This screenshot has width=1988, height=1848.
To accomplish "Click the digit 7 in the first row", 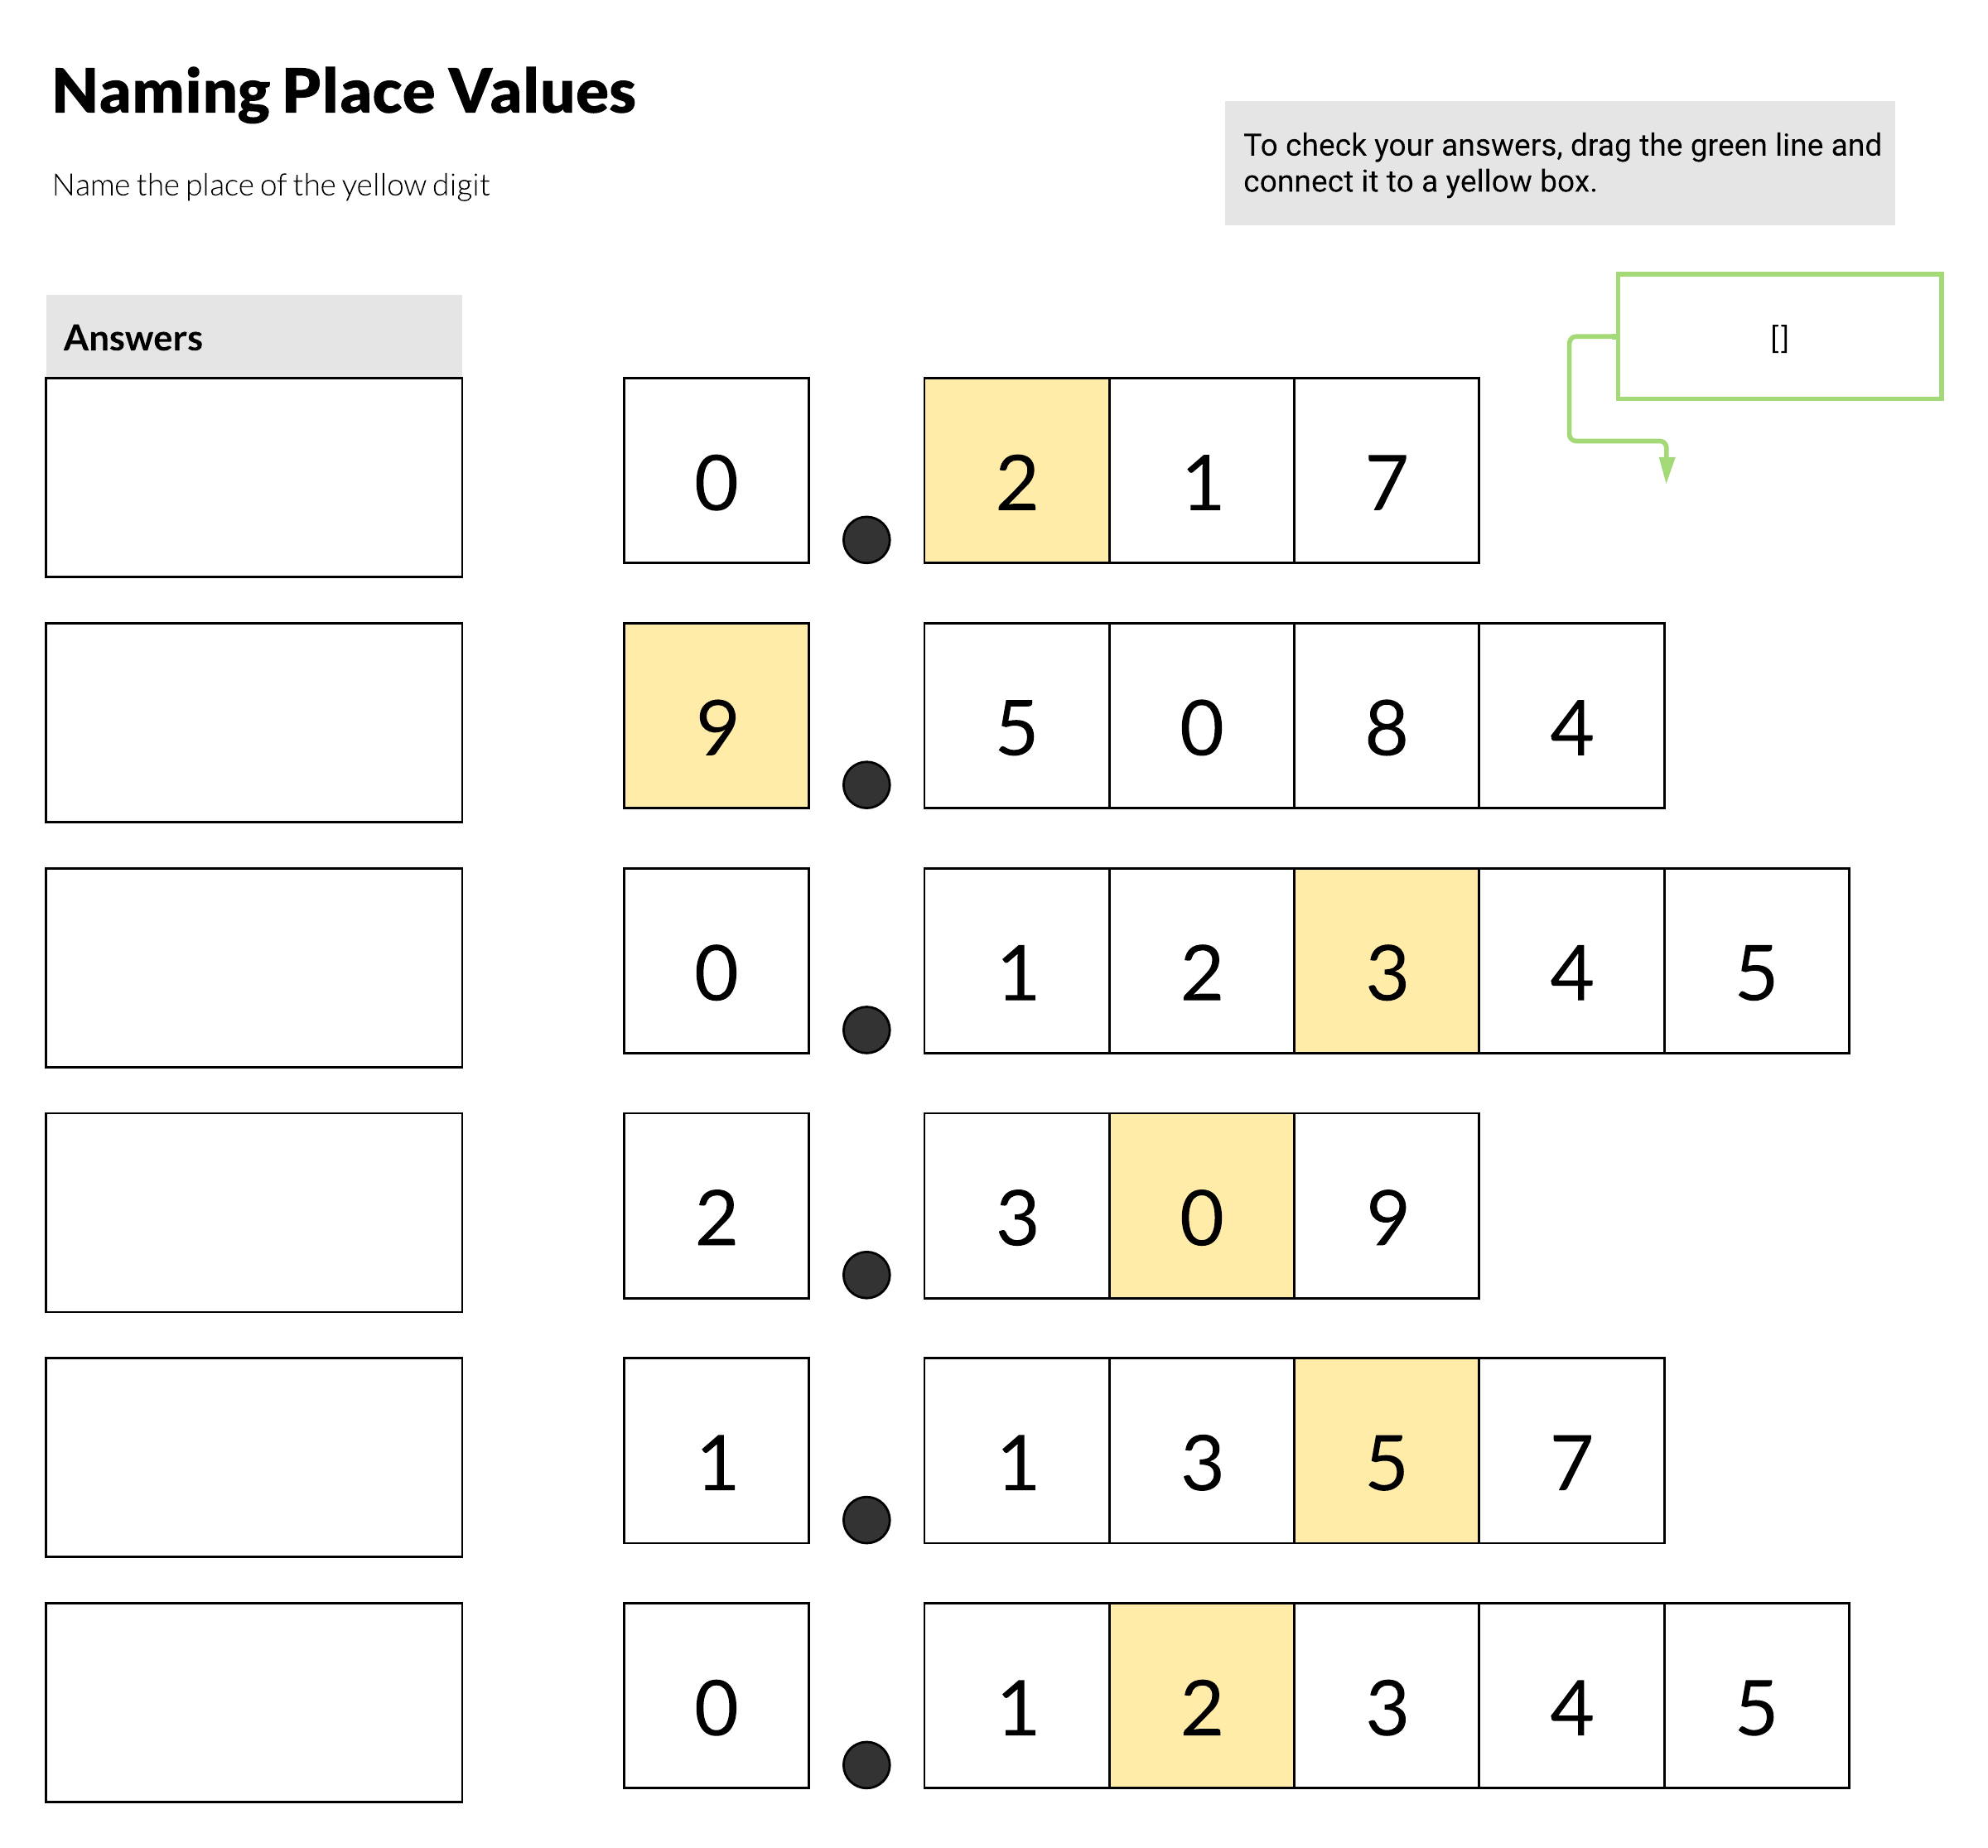I will click(x=1386, y=471).
